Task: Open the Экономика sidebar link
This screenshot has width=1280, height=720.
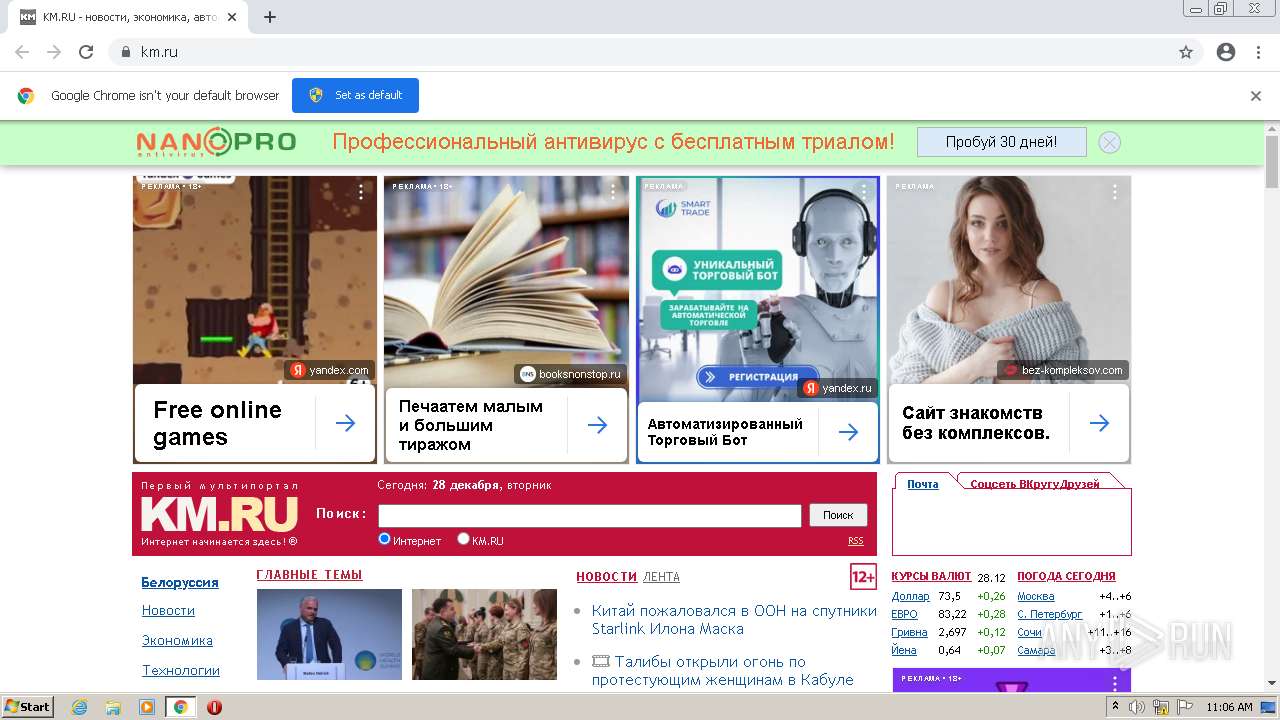Action: coord(177,640)
